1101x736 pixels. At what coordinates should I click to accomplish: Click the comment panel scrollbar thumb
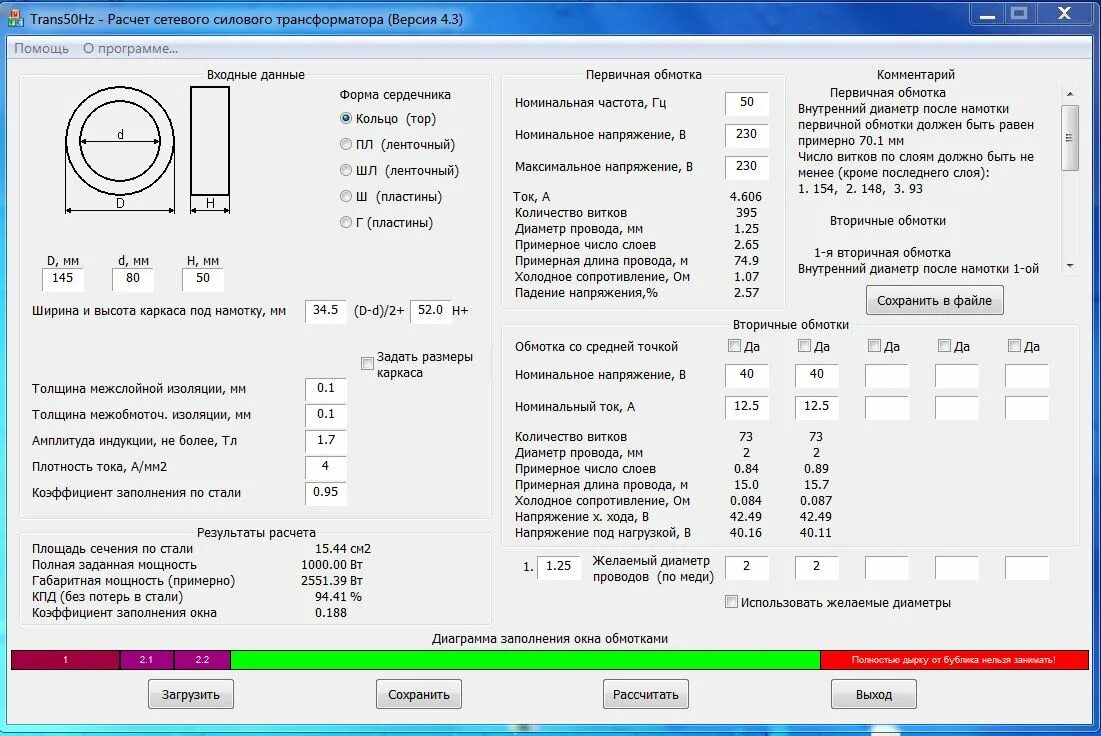click(1070, 138)
